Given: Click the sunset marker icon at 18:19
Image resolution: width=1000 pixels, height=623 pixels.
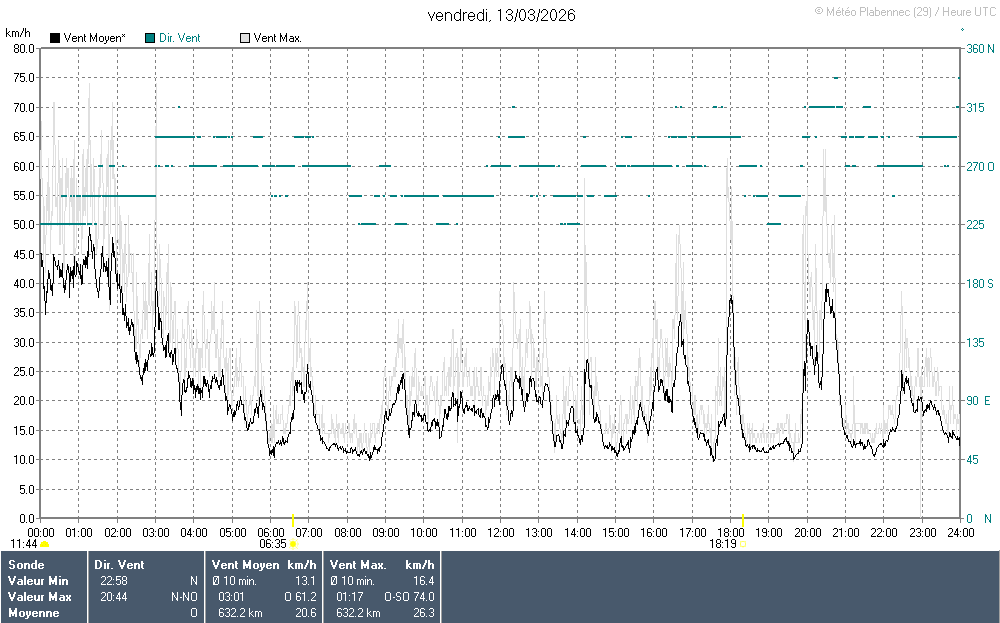Looking at the screenshot, I should pyautogui.click(x=743, y=544).
